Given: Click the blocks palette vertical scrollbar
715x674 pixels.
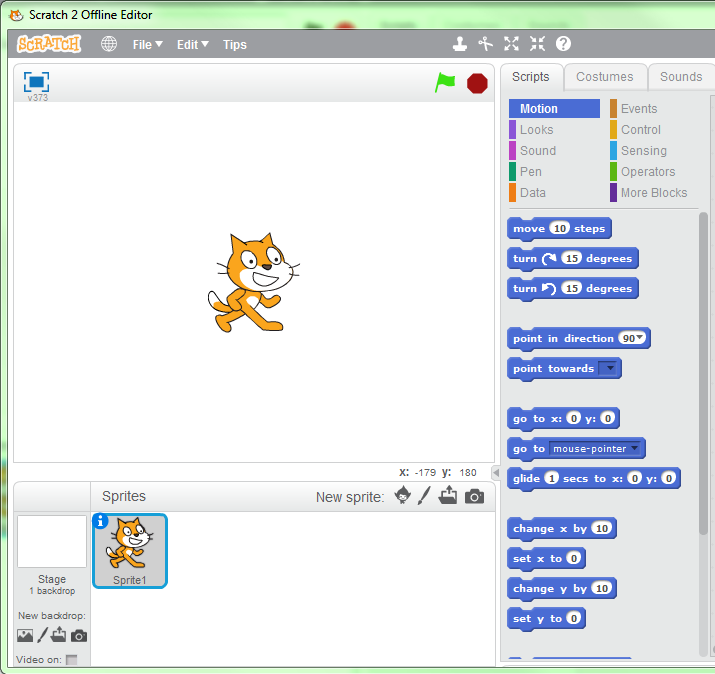Looking at the screenshot, I should [x=703, y=374].
